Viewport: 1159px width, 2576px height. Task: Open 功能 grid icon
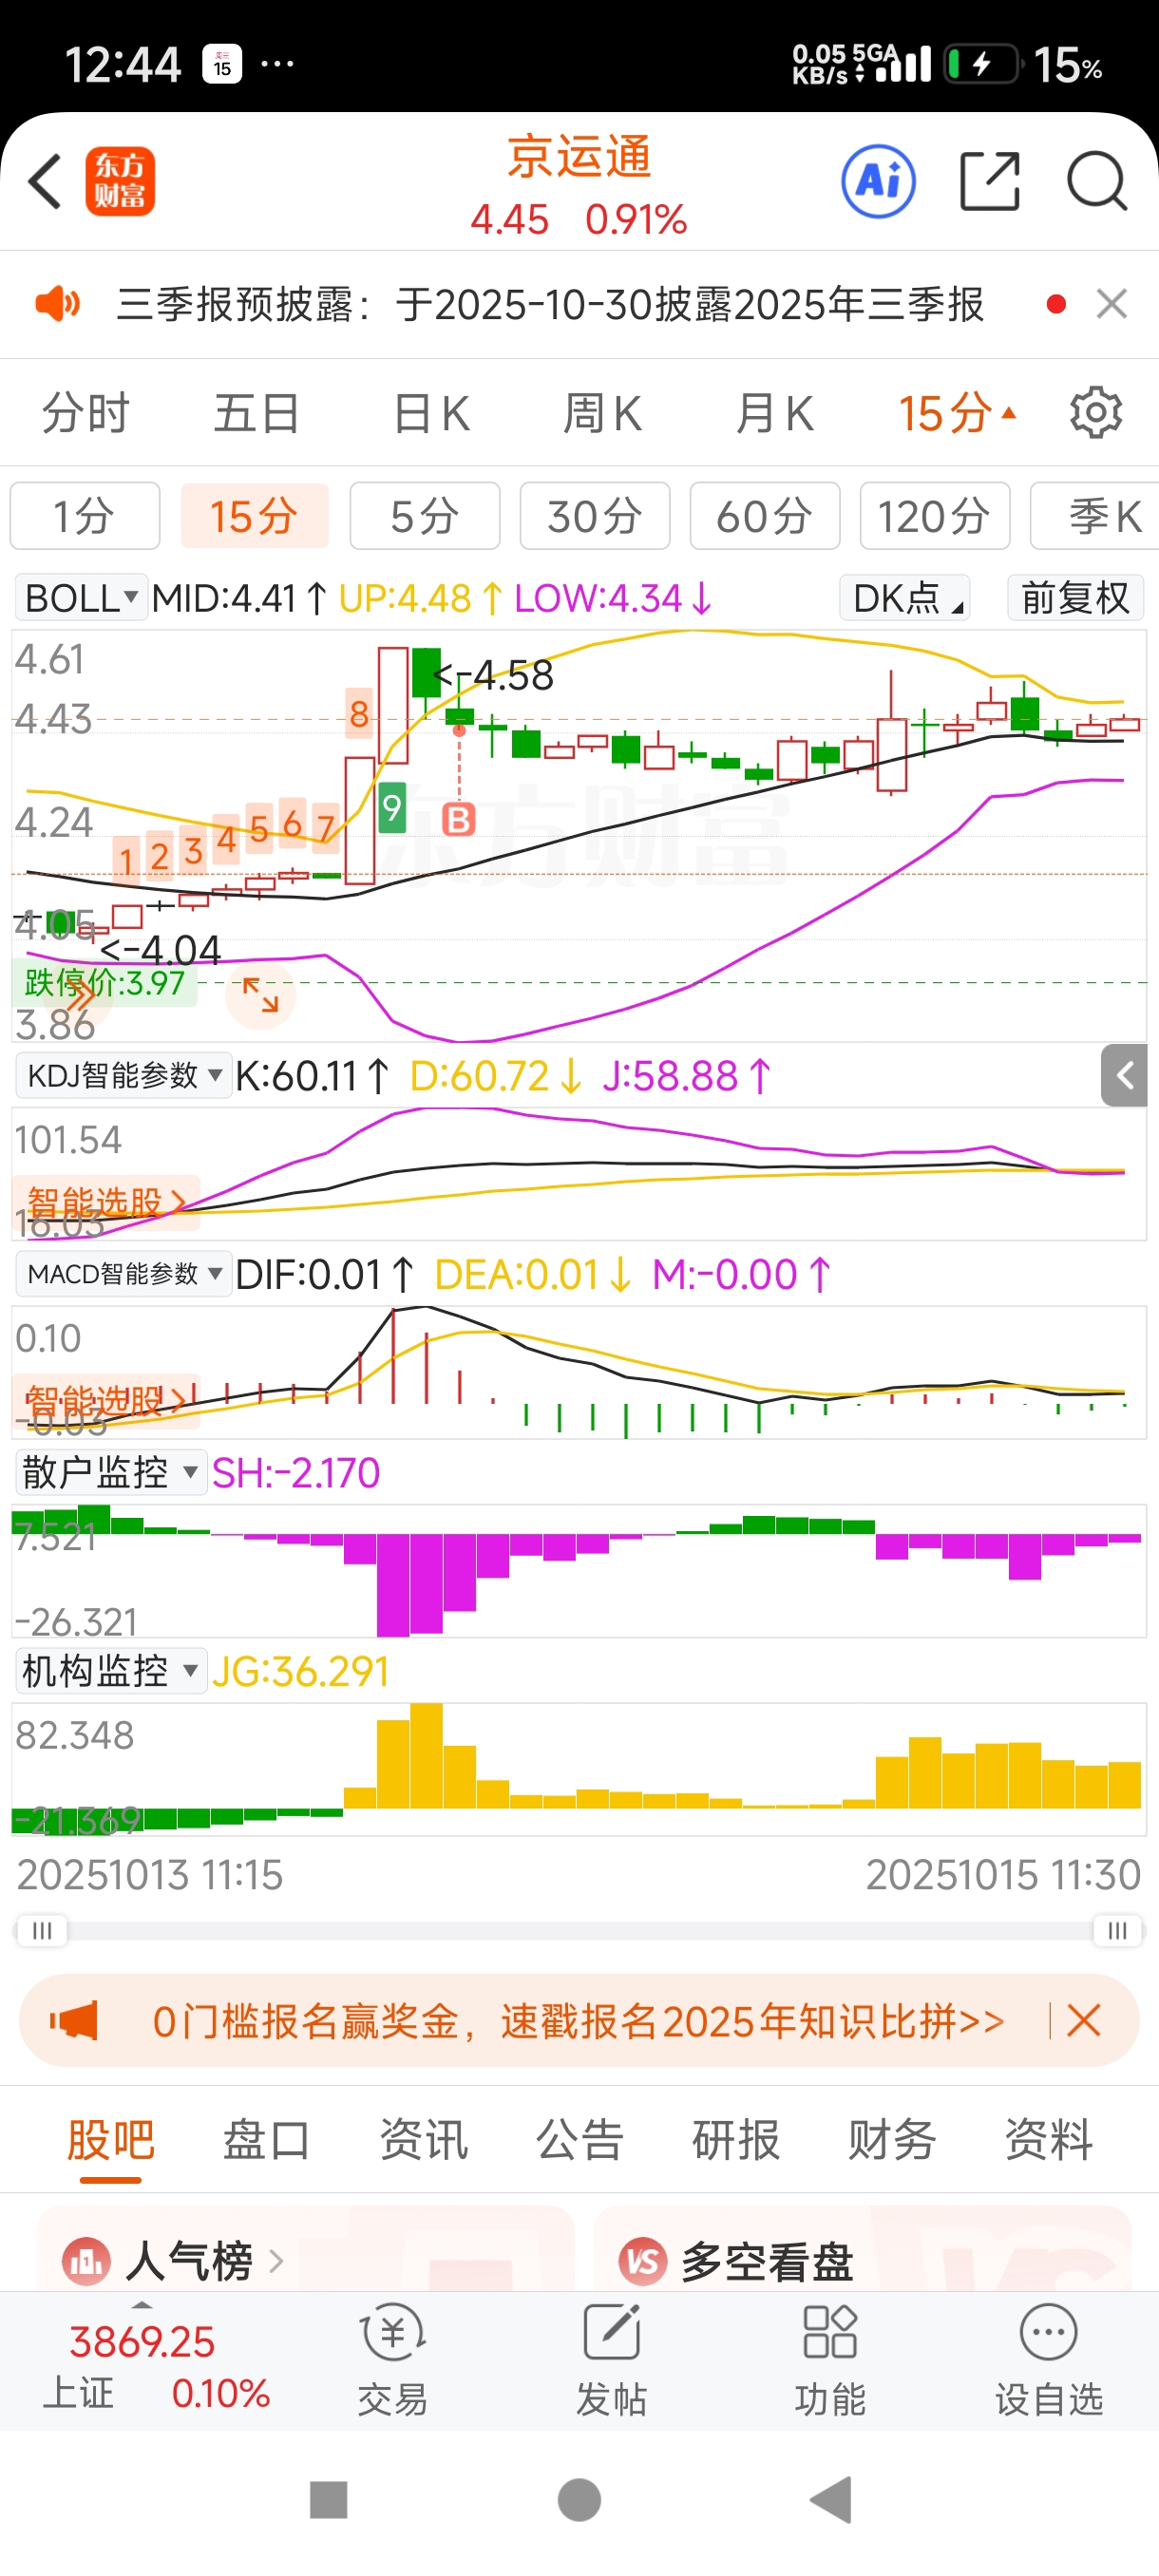(x=830, y=2359)
